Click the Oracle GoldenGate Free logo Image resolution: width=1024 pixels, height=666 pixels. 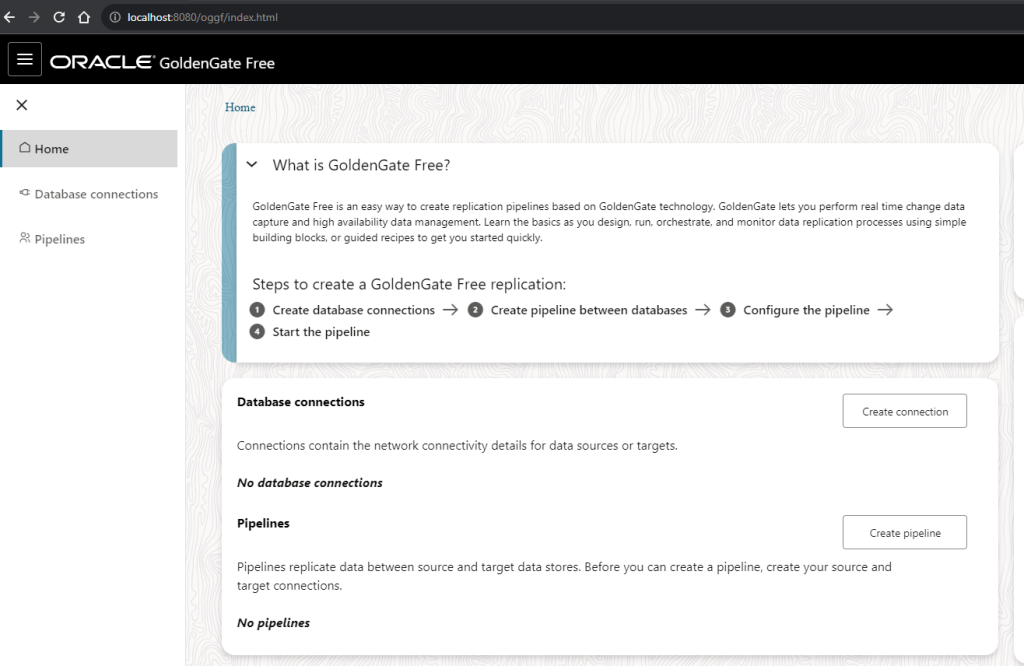click(162, 62)
